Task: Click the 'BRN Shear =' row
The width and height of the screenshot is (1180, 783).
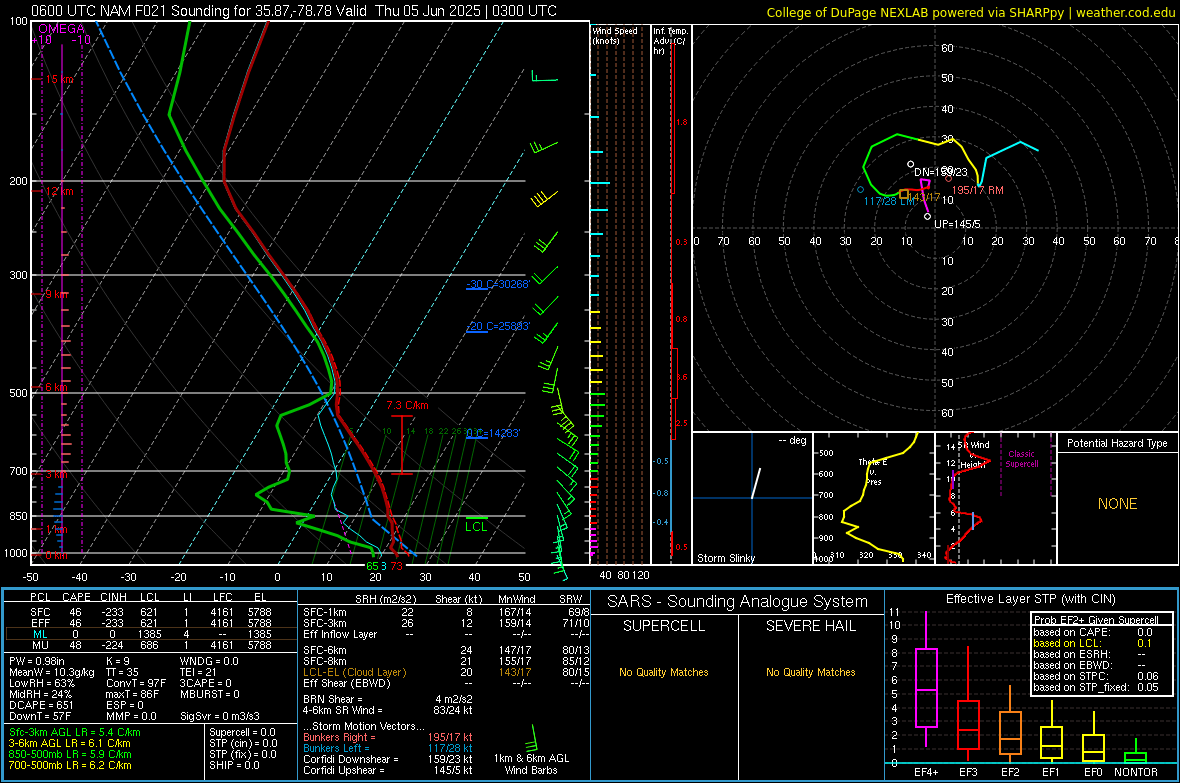Action: [388, 699]
